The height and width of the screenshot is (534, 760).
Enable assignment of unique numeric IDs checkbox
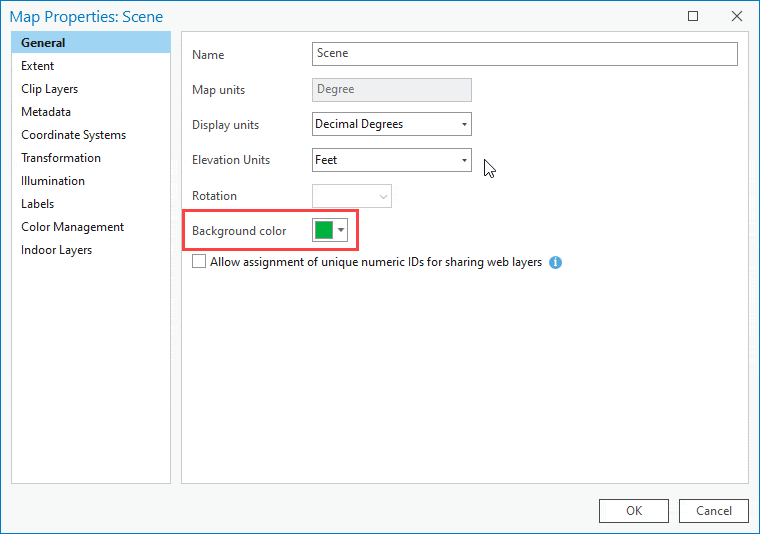199,262
